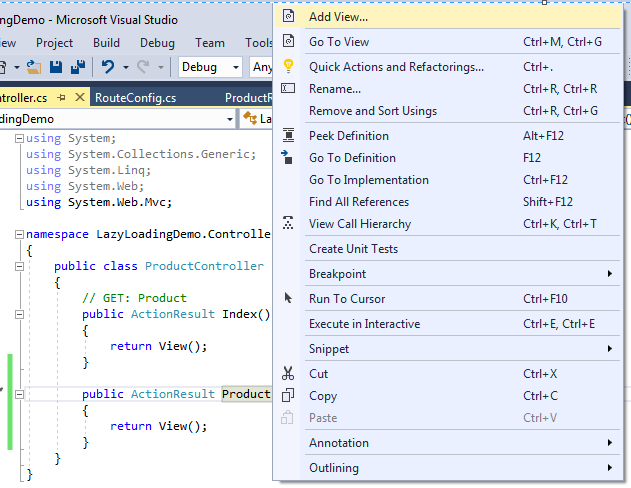This screenshot has height=488, width=631.
Task: Switch to the RouteConfig.cs tab
Action: (136, 98)
